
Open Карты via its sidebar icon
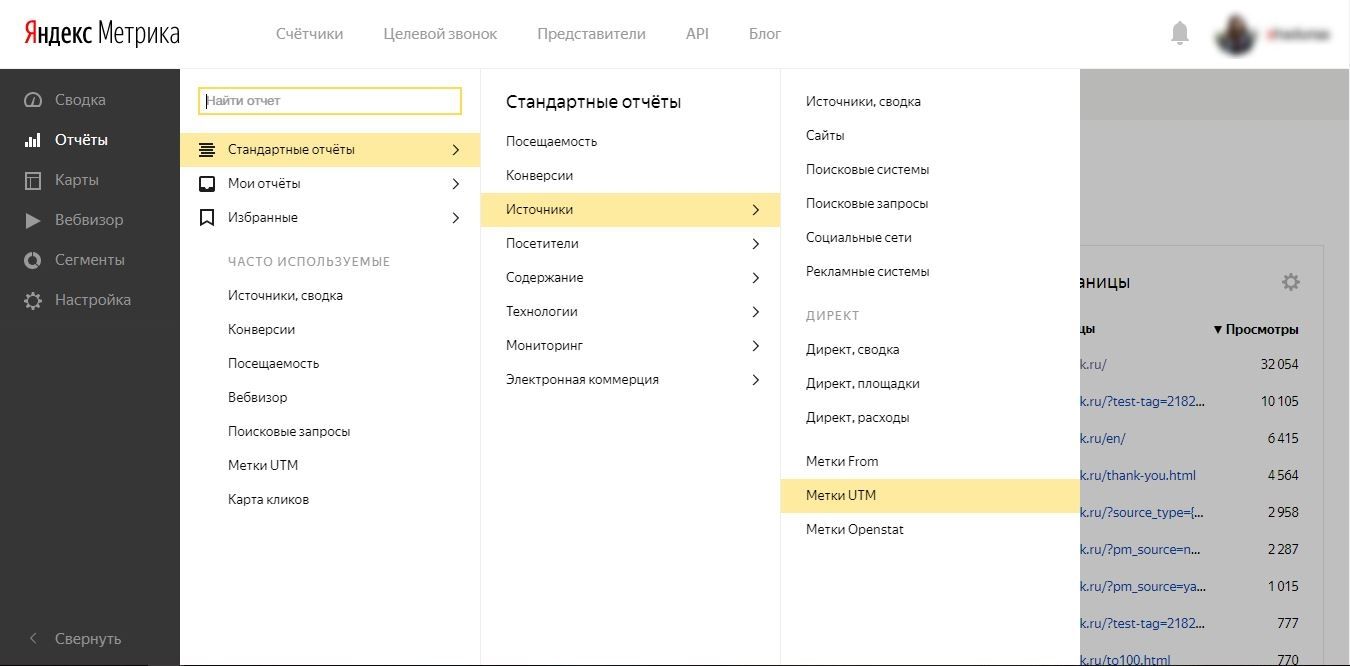pyautogui.click(x=33, y=180)
